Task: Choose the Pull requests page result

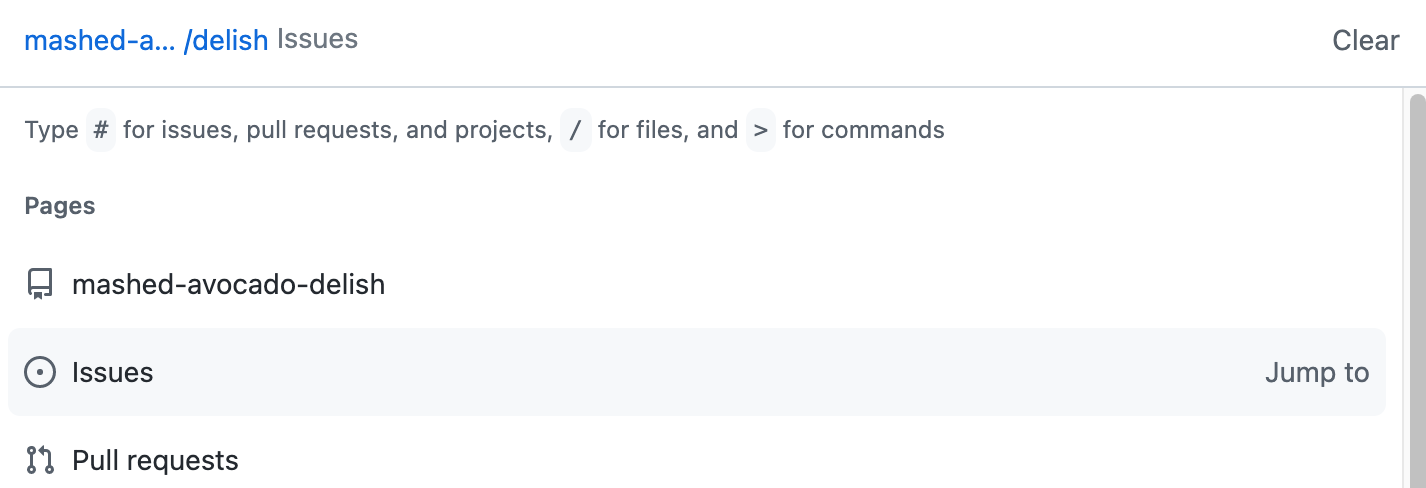Action: 155,460
